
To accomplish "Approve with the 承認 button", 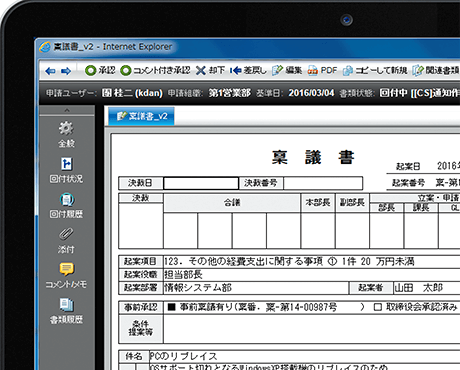I will (100, 70).
